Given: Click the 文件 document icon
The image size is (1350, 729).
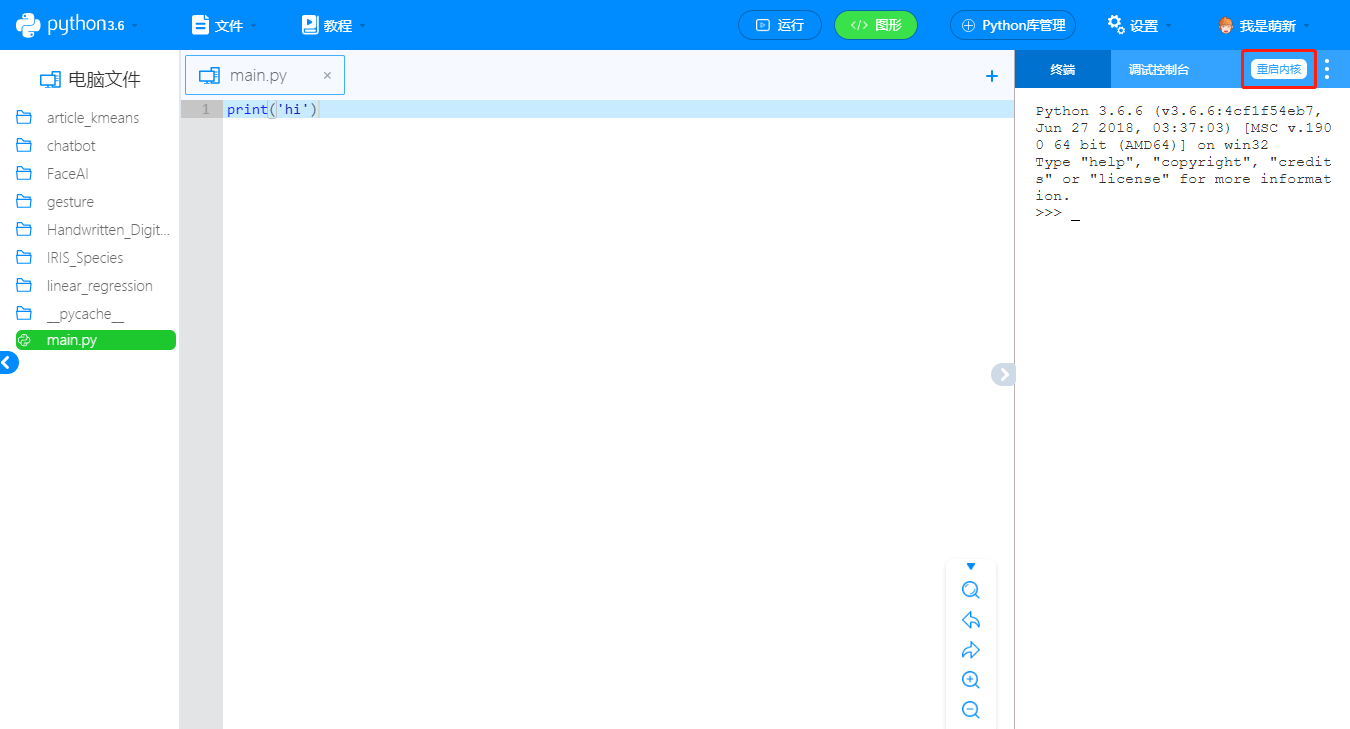Looking at the screenshot, I should pyautogui.click(x=200, y=25).
